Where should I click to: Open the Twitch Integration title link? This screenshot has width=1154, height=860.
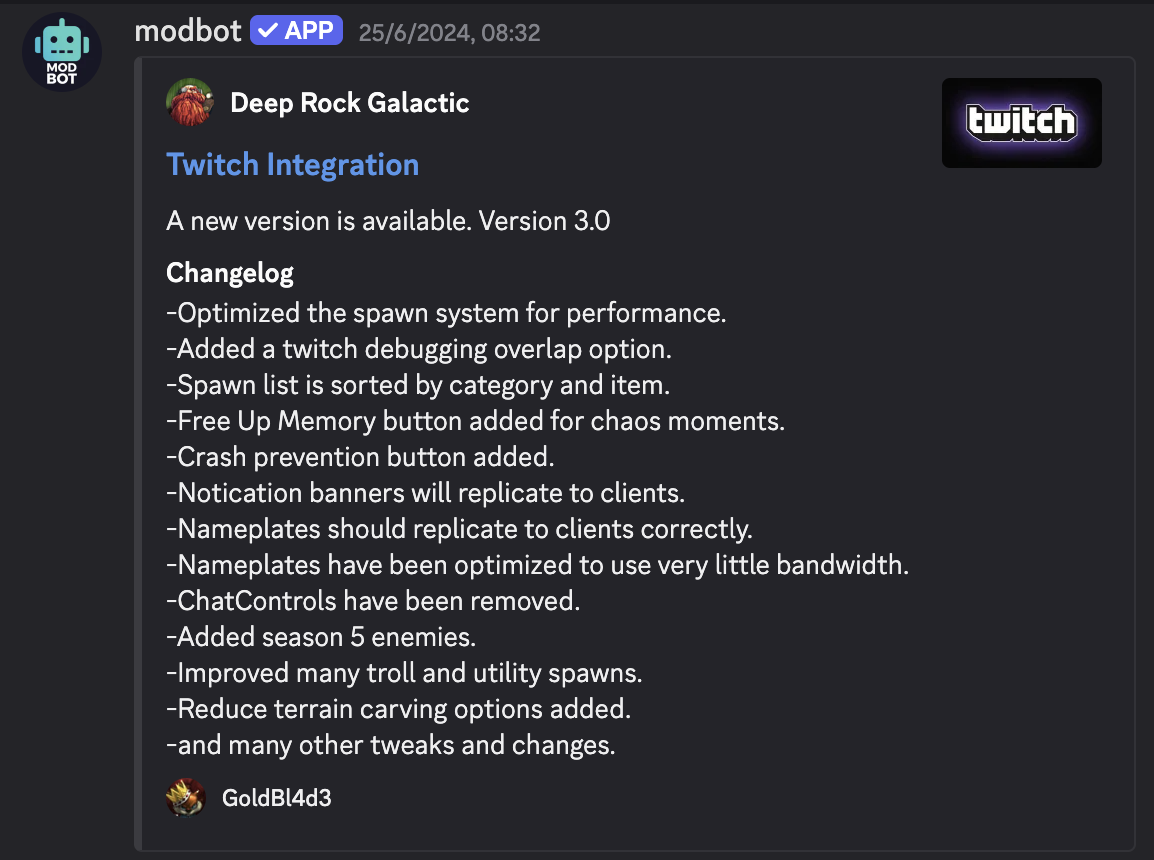click(292, 164)
